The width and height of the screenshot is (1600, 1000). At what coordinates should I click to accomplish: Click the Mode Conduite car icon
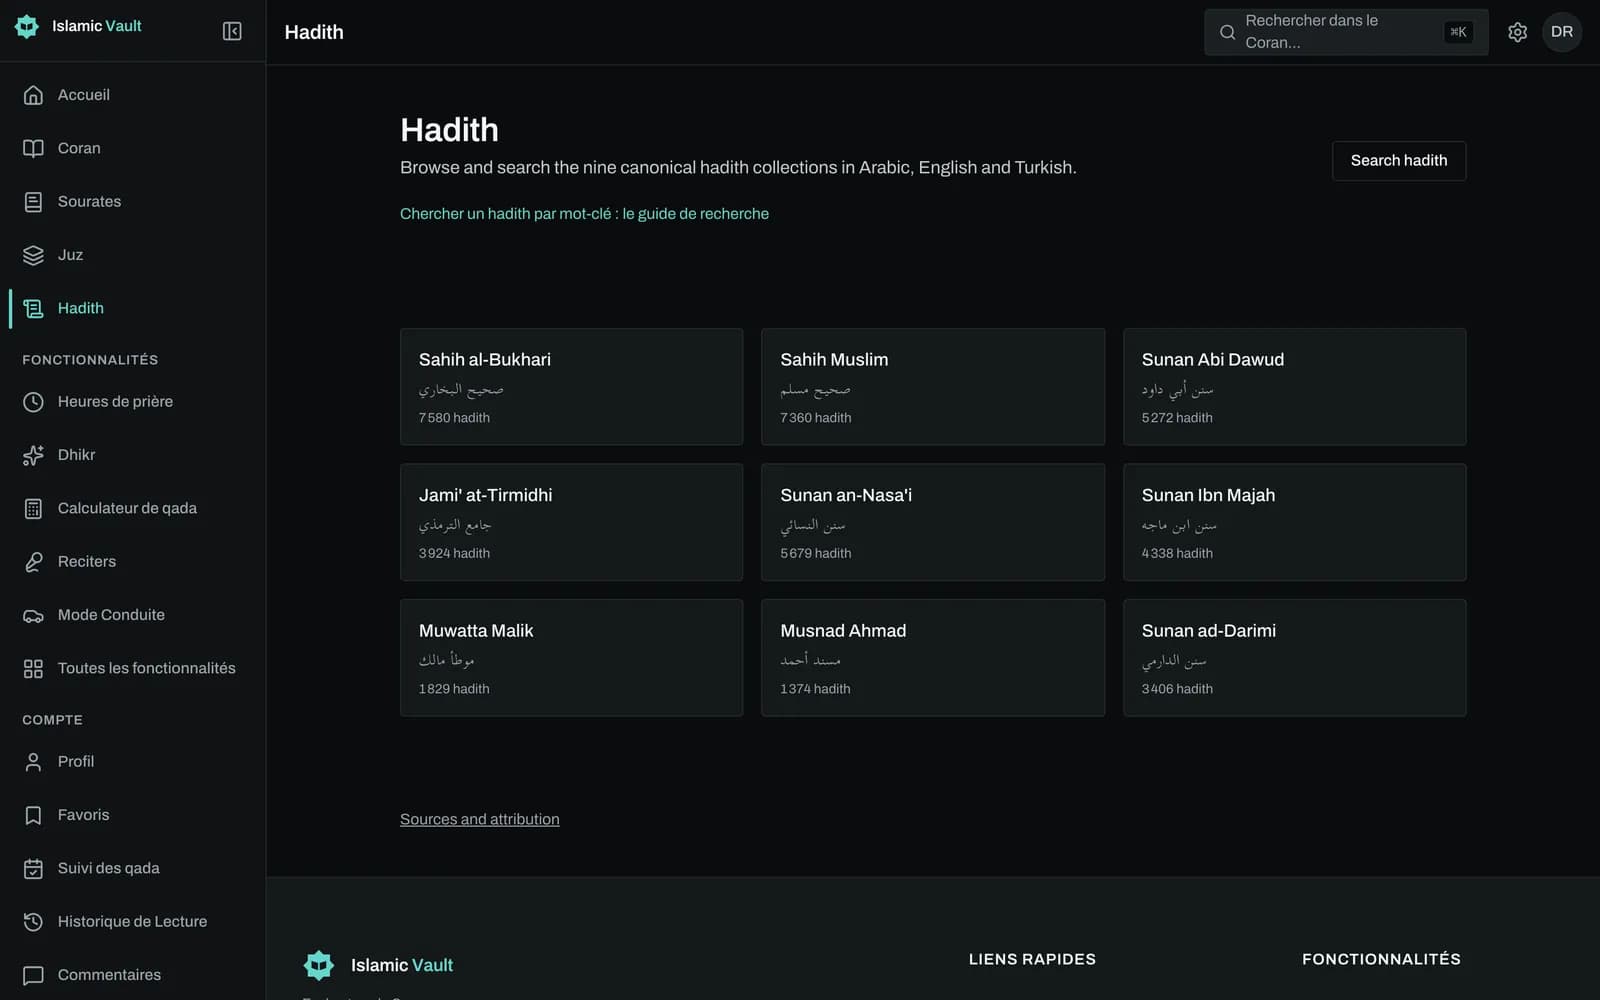point(33,615)
